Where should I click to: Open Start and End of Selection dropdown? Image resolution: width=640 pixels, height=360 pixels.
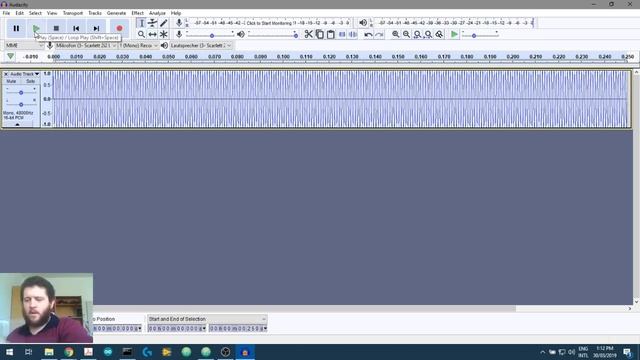[207, 319]
